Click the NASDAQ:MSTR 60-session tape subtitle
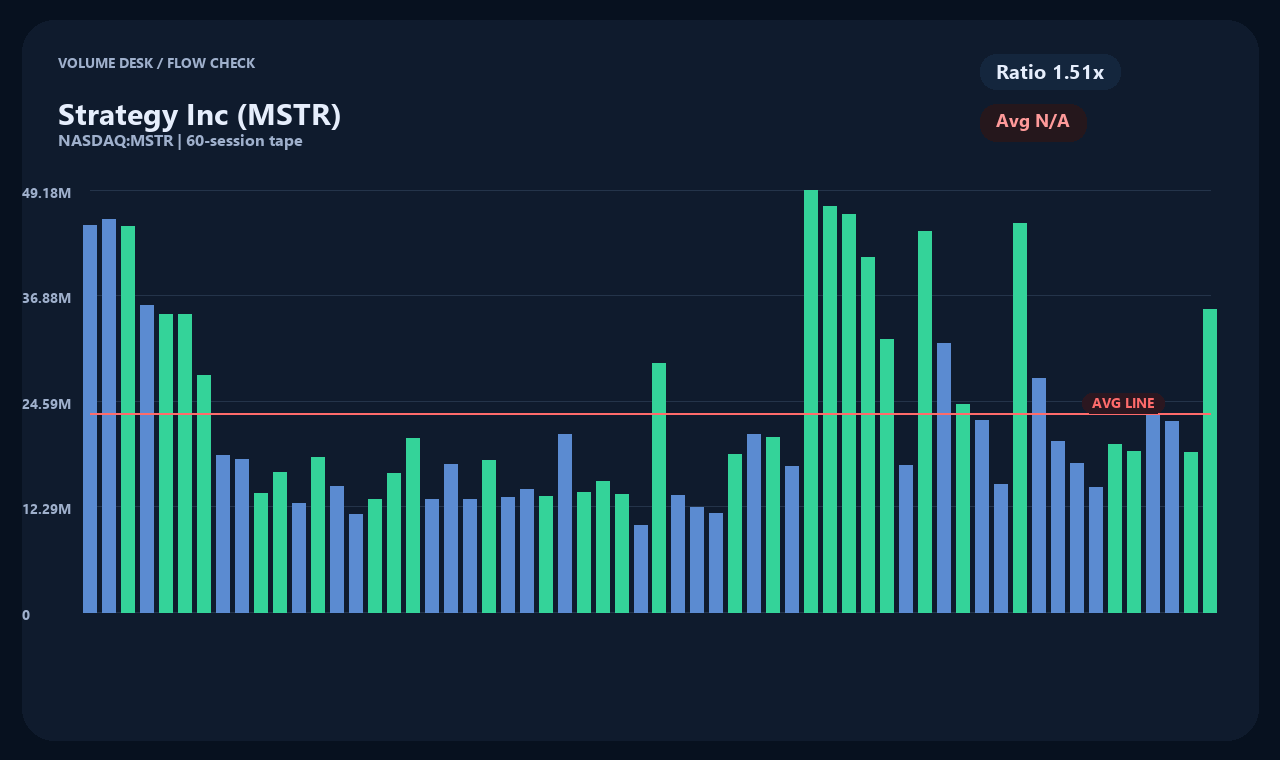Viewport: 1280px width, 760px height. pos(180,141)
